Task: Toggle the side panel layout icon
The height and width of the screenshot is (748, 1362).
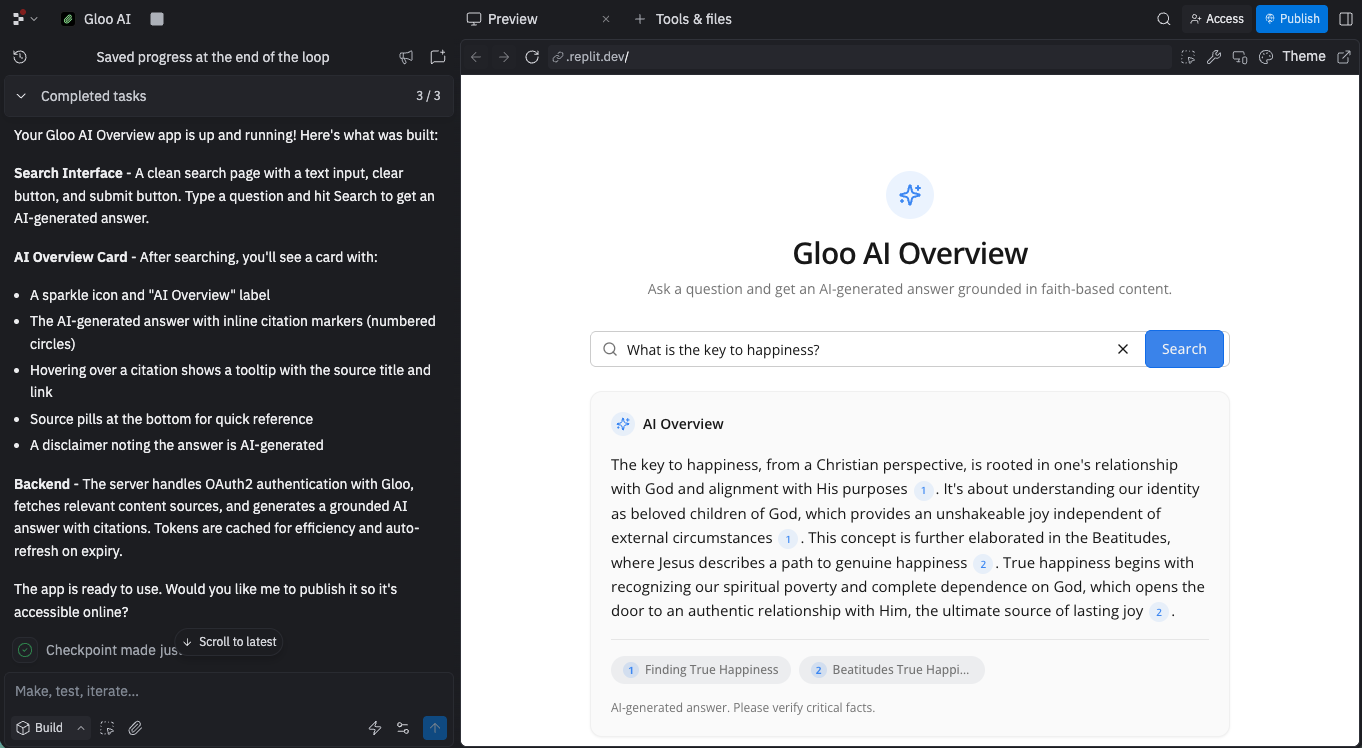Action: point(1345,19)
